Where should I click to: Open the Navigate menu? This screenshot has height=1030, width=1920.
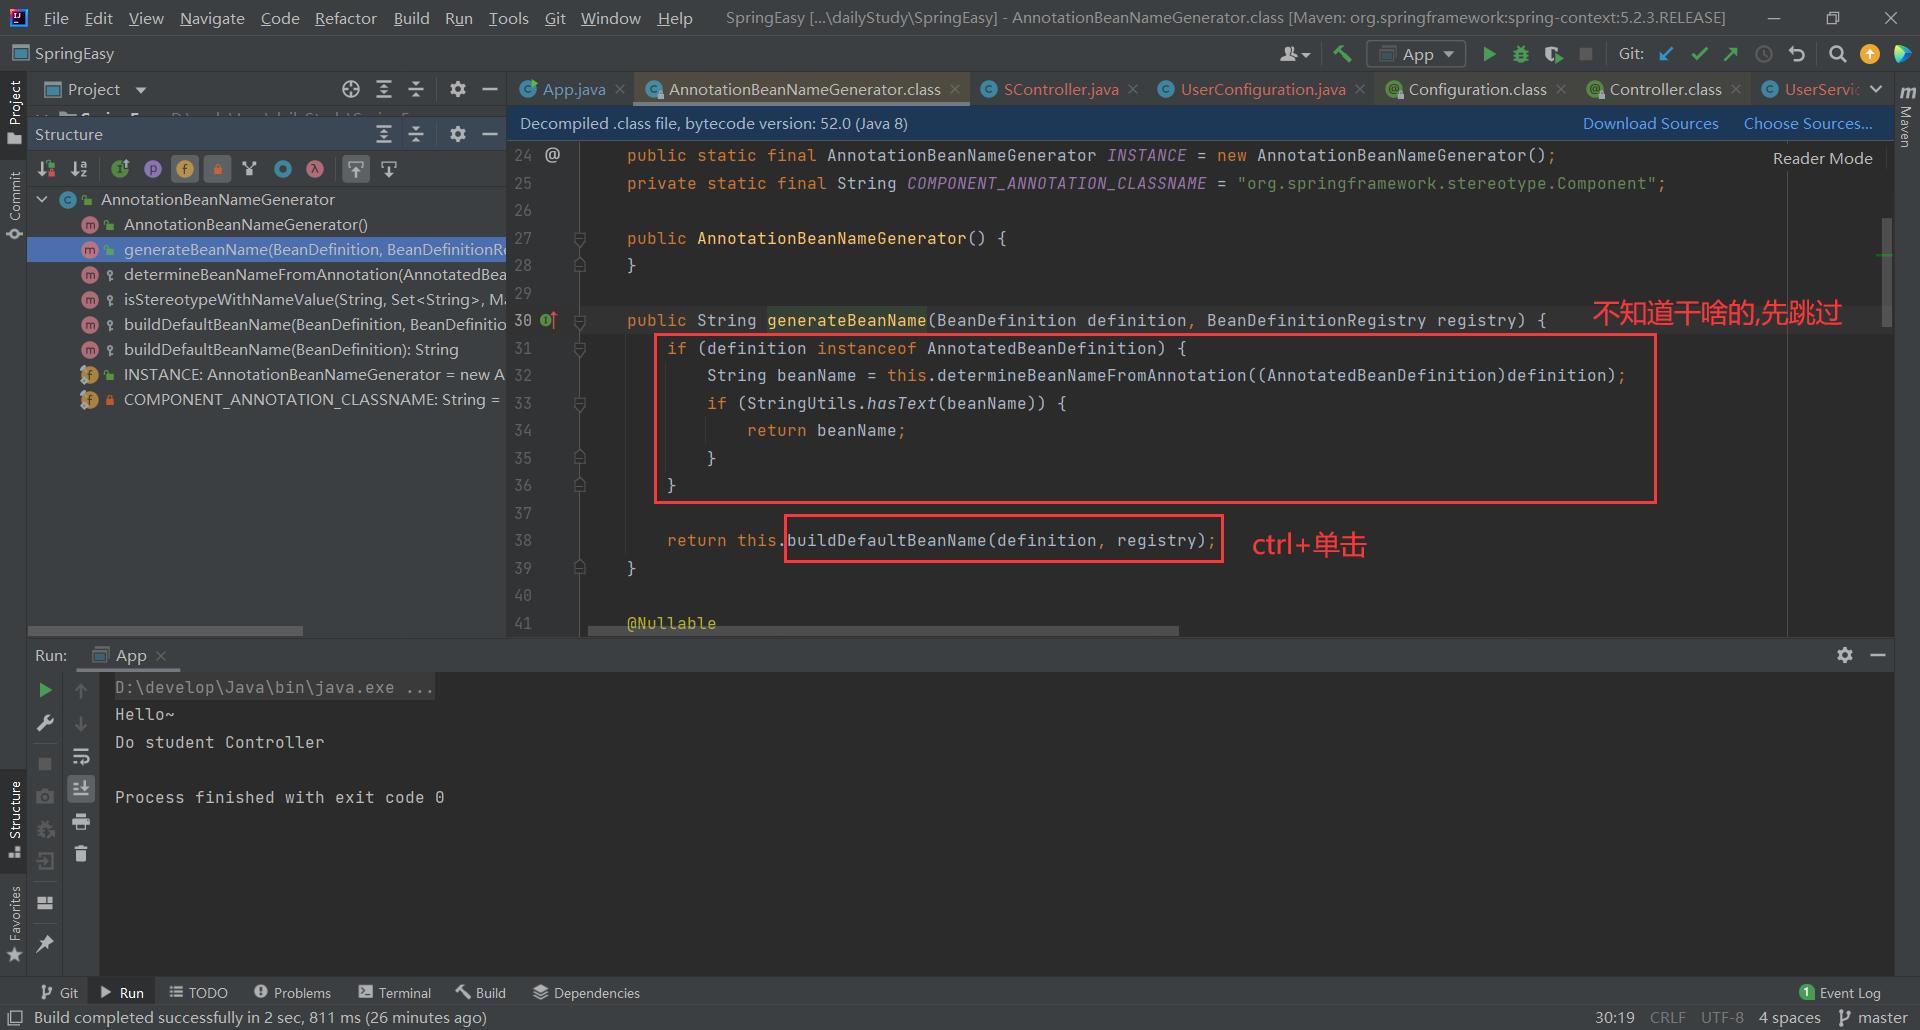click(212, 18)
